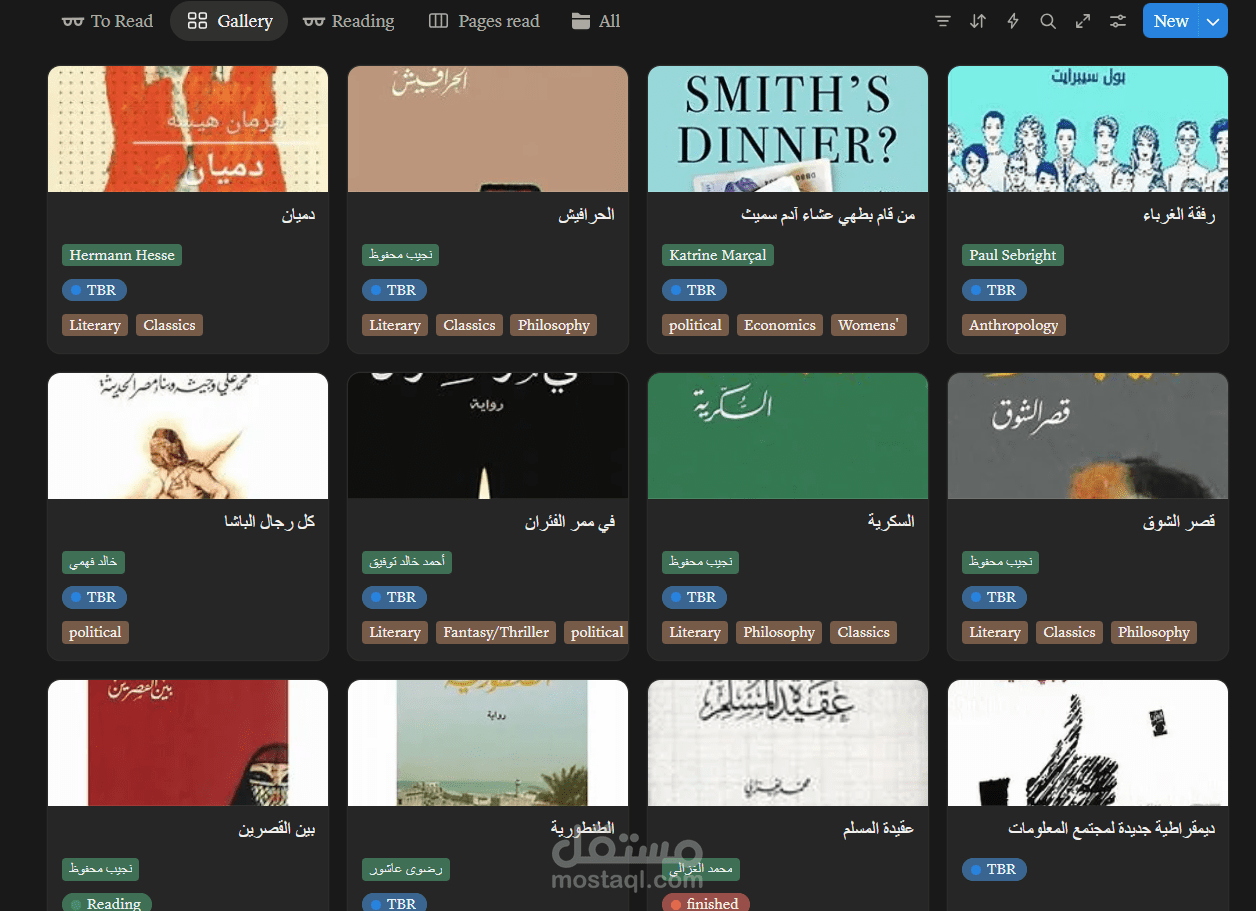
Task: Click the TBR status on دميان card
Action: click(94, 290)
